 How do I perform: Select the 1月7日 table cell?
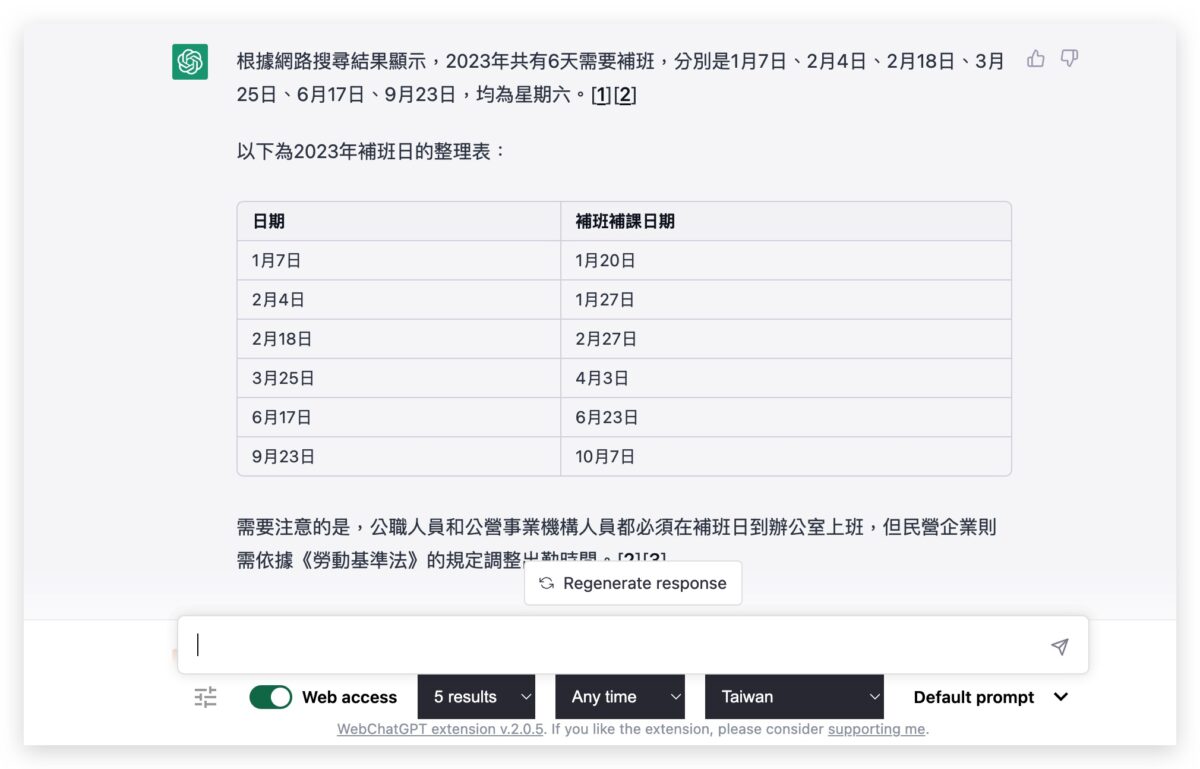click(399, 260)
